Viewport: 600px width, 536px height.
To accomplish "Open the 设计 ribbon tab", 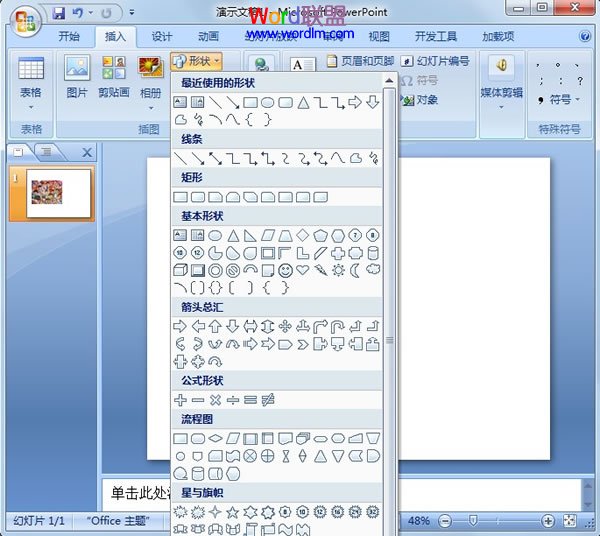I will point(162,37).
